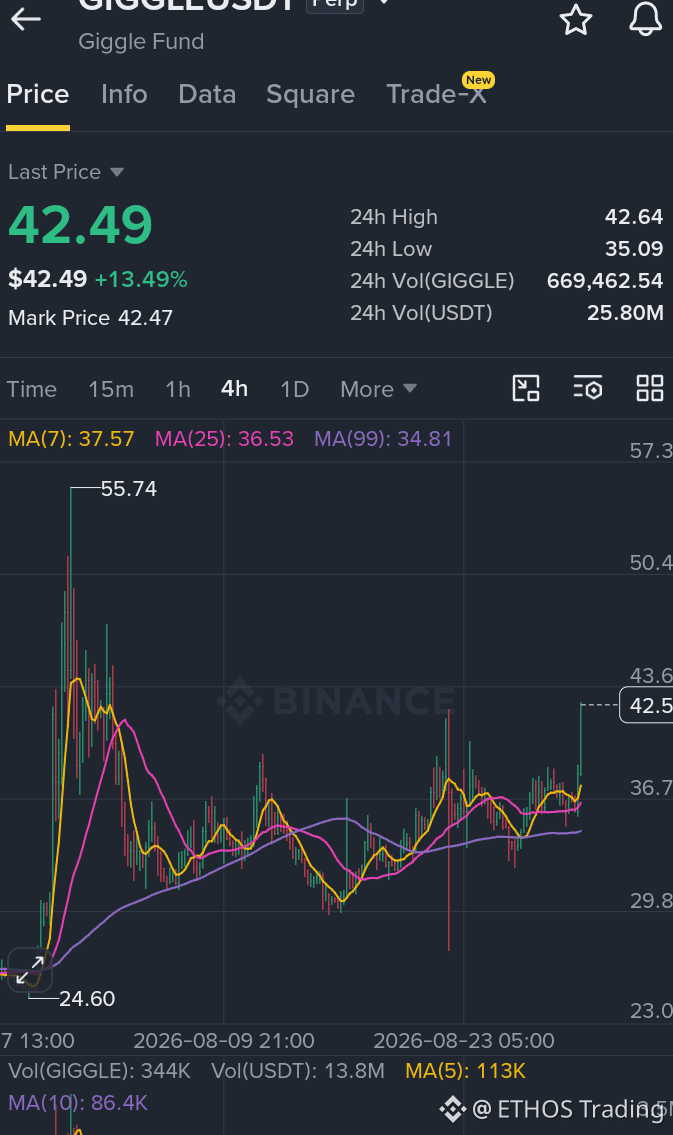Open the chart drawing tools icon
Screen dimensions: 673x1135
click(x=526, y=388)
